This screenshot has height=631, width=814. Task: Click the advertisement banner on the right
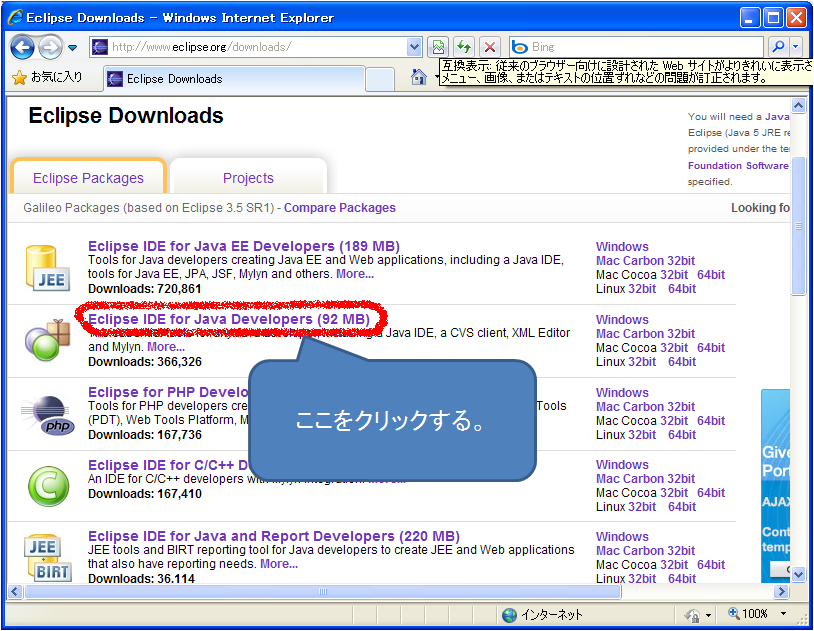pyautogui.click(x=775, y=486)
